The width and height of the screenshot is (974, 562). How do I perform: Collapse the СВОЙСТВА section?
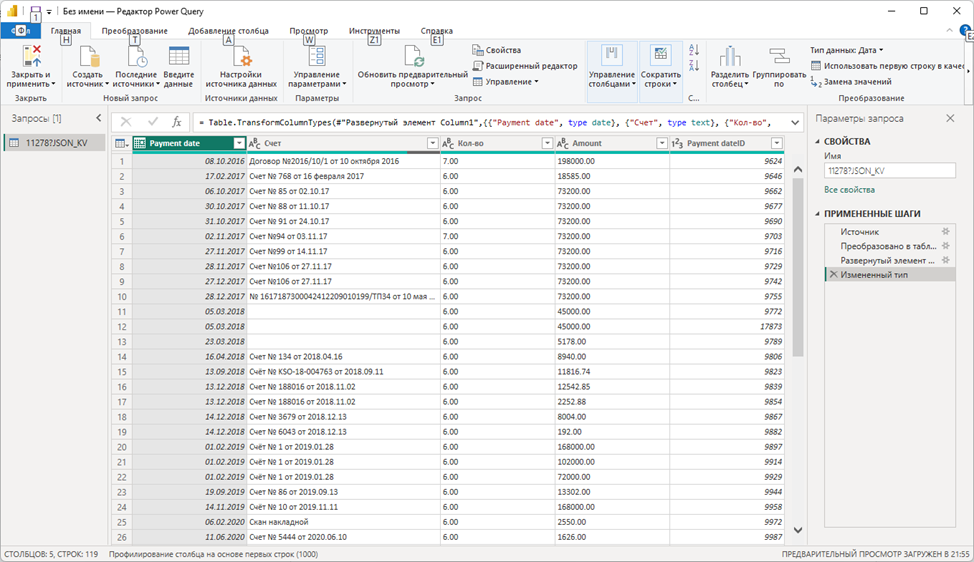click(818, 142)
